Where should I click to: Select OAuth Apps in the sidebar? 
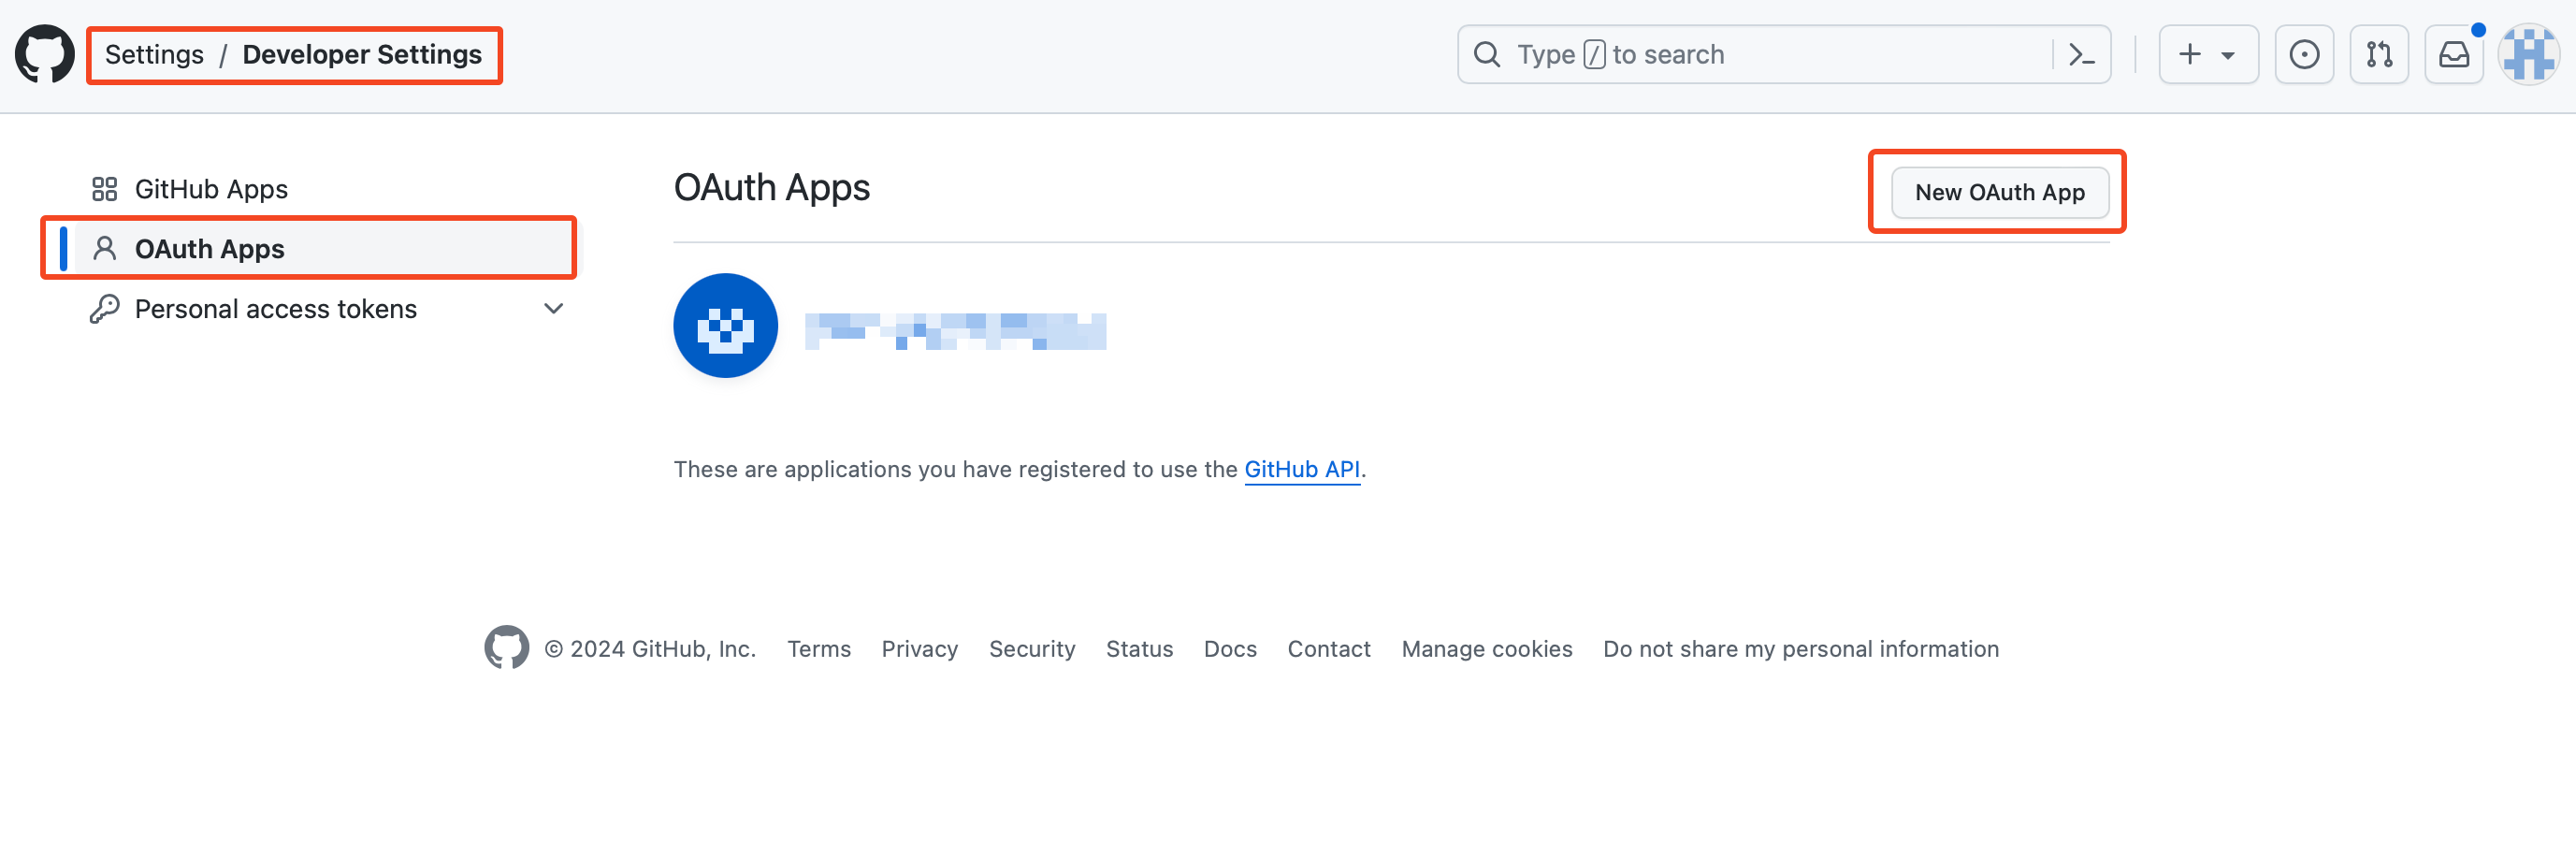click(209, 249)
